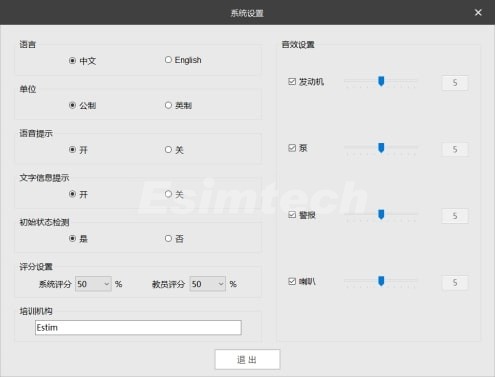Turn voice prompt 关 off
496x377 pixels.
[x=168, y=150]
